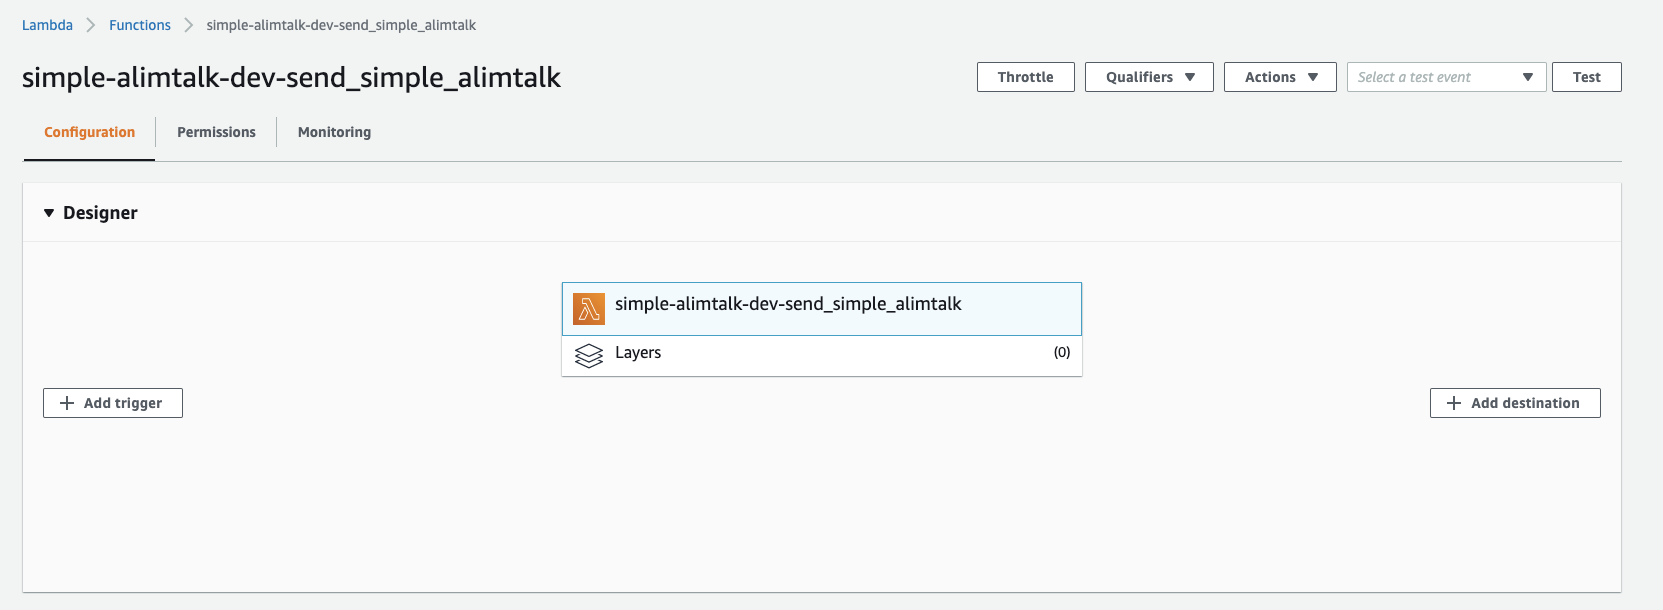1663x610 pixels.
Task: Navigate to the Lambda breadcrumb link
Action: pos(47,24)
